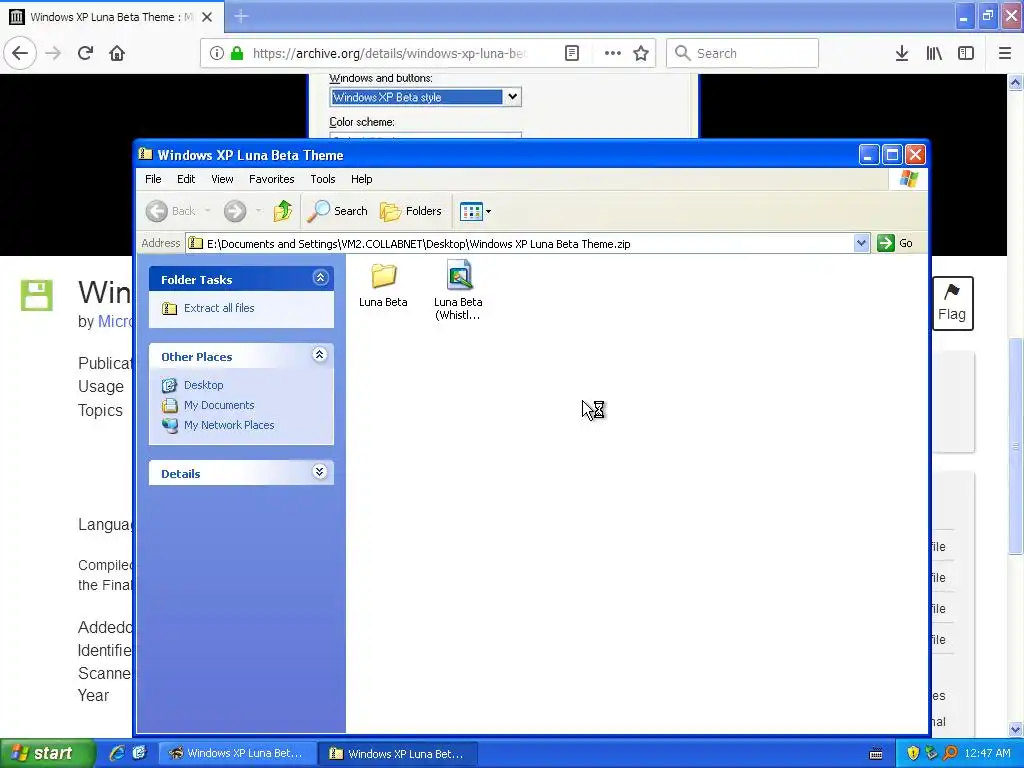
Task: Open Search in the Explorer toolbar
Action: coord(338,211)
